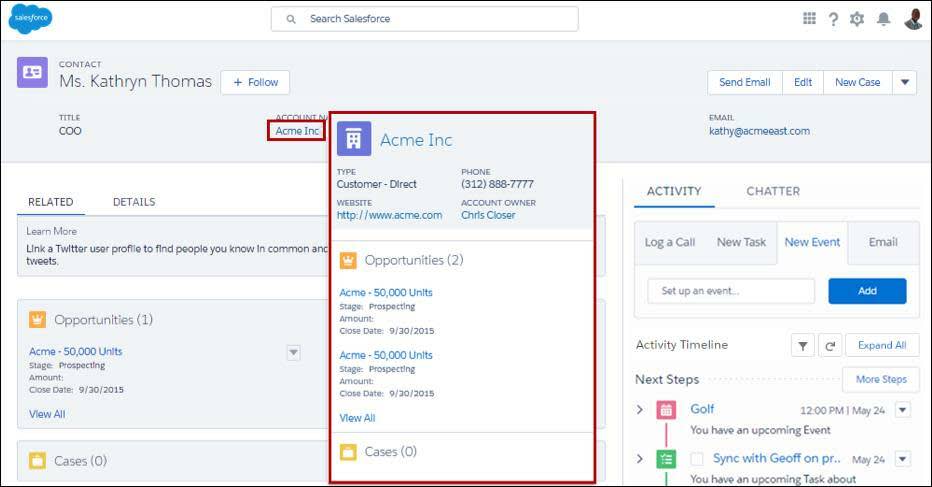Click the Salesforce cloud logo
Viewport: 932px width, 487px height.
[x=30, y=18]
